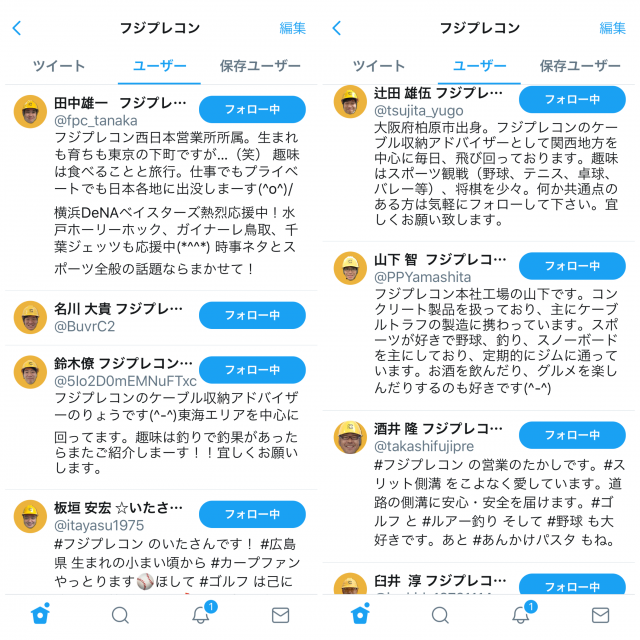Open the @tsujita_yugo profile handle
The image size is (640, 640).
419,111
